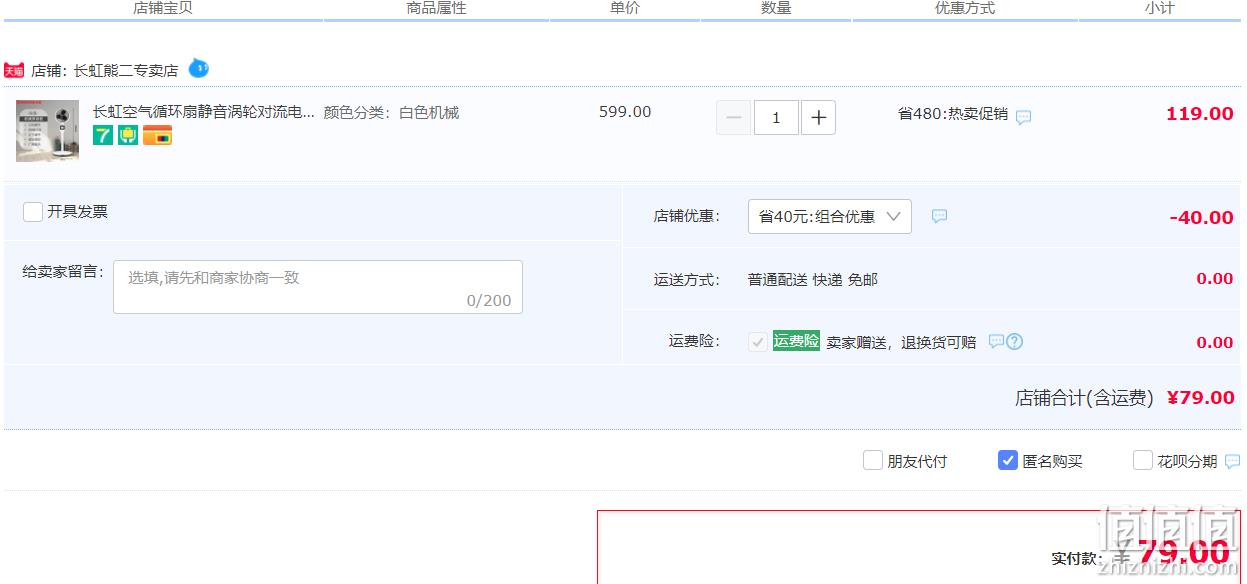Image resolution: width=1247 pixels, height=584 pixels.
Task: Click the 商品属性 column header
Action: (x=437, y=8)
